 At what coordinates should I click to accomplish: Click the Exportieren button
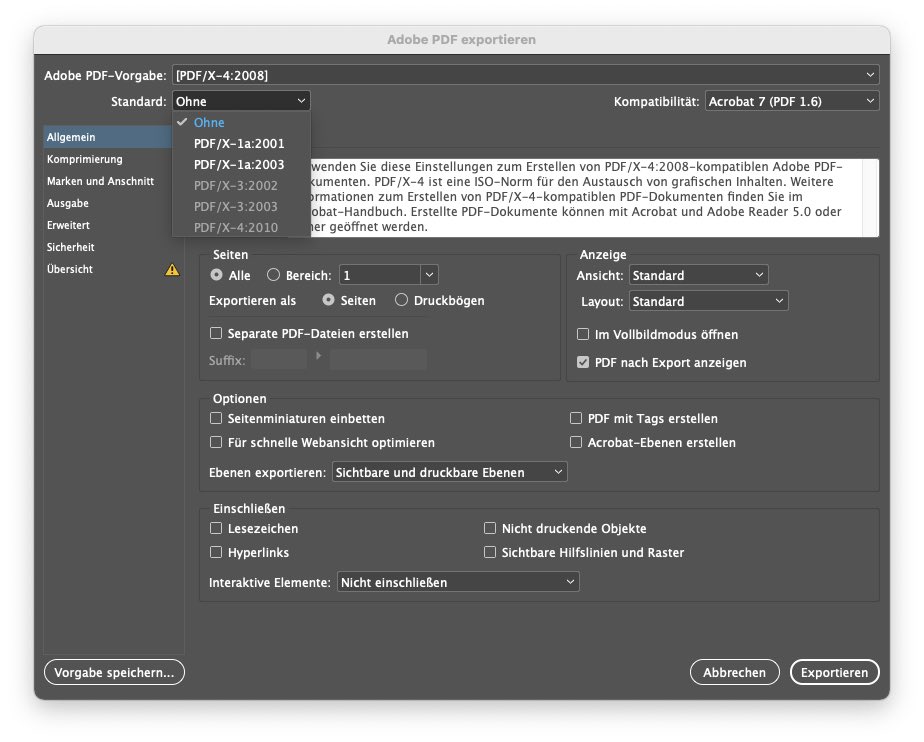[x=834, y=672]
